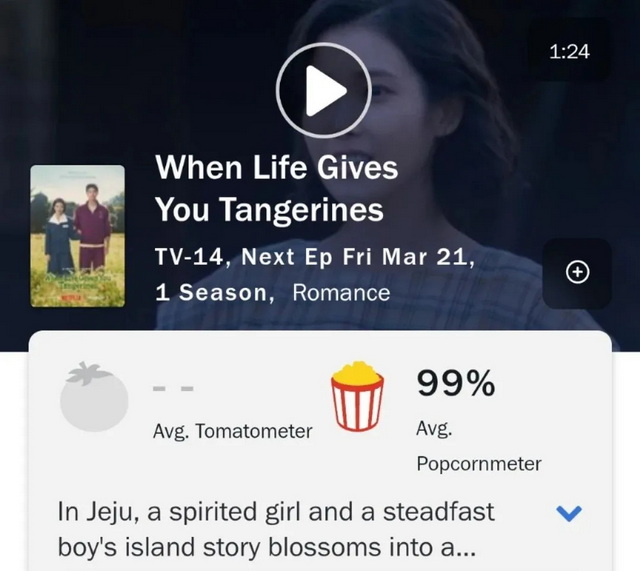Open the Romance genre link
This screenshot has width=640, height=571.
click(x=341, y=293)
